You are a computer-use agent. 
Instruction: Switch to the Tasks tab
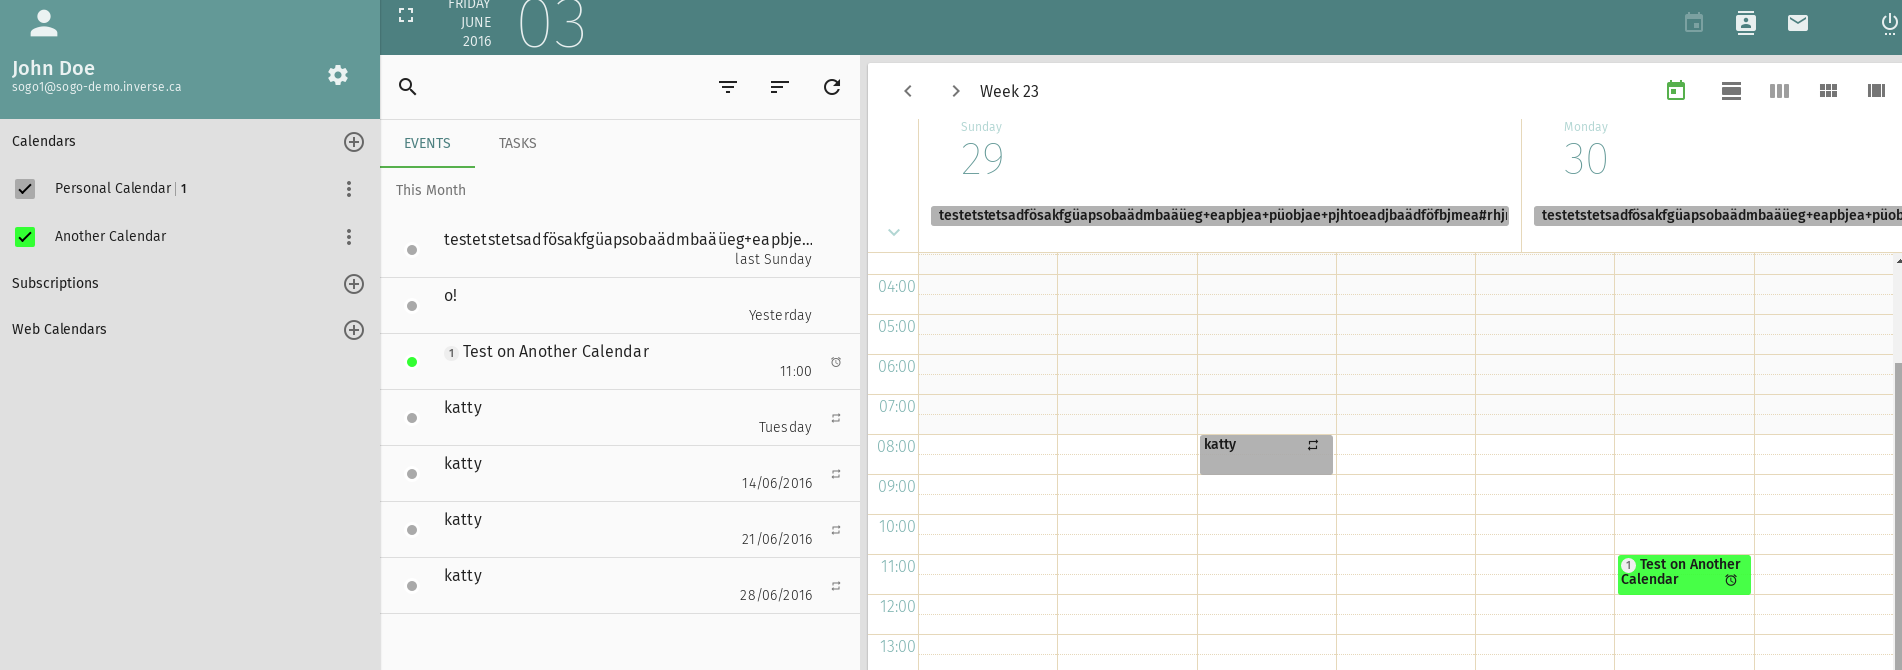(517, 143)
